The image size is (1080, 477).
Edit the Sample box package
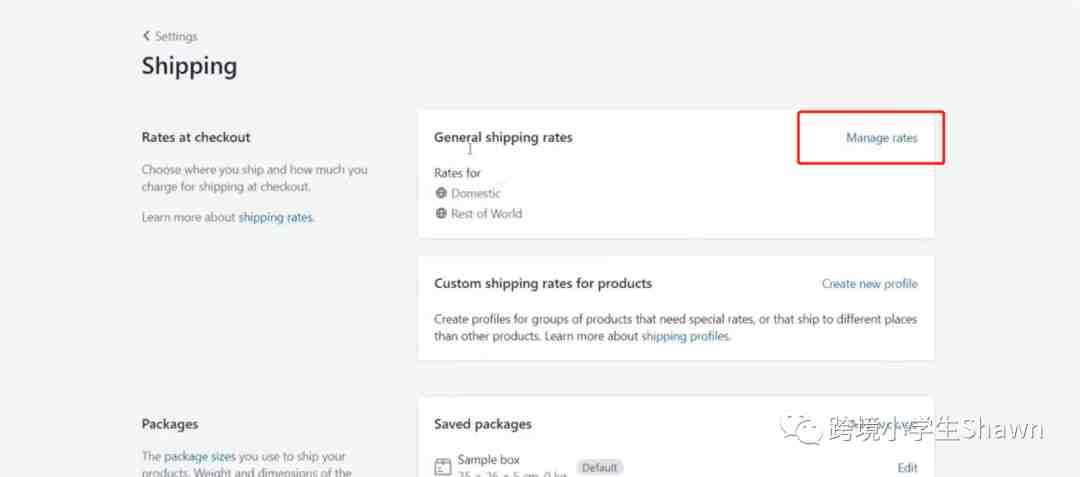[907, 467]
